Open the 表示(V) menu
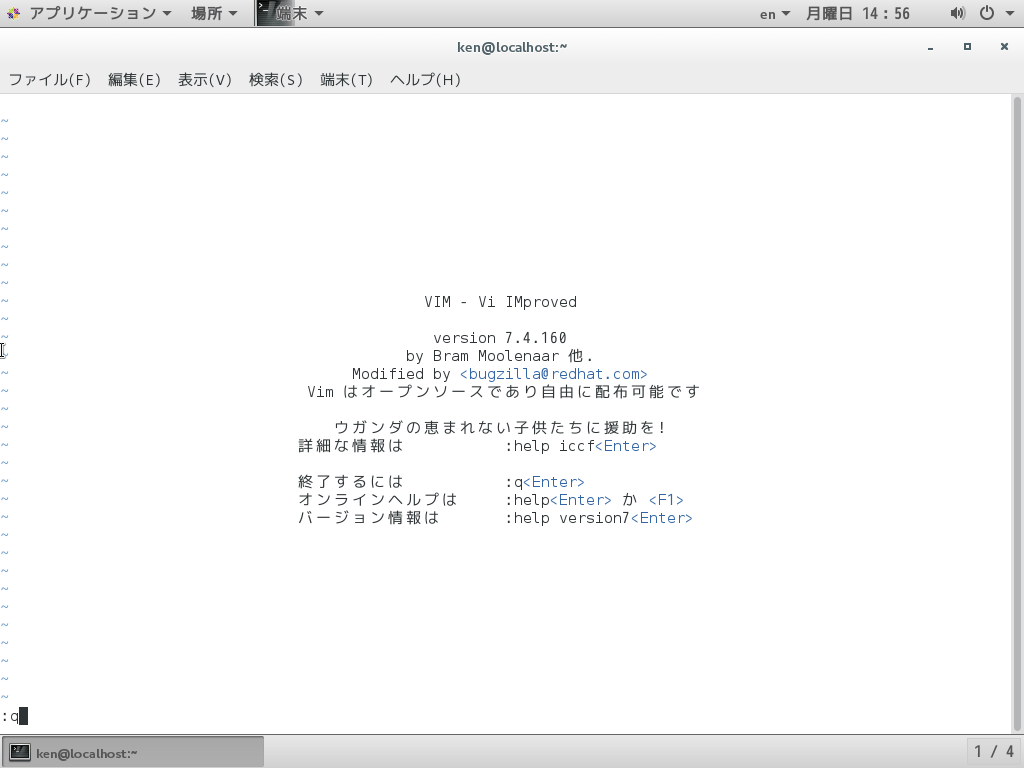 (x=204, y=79)
